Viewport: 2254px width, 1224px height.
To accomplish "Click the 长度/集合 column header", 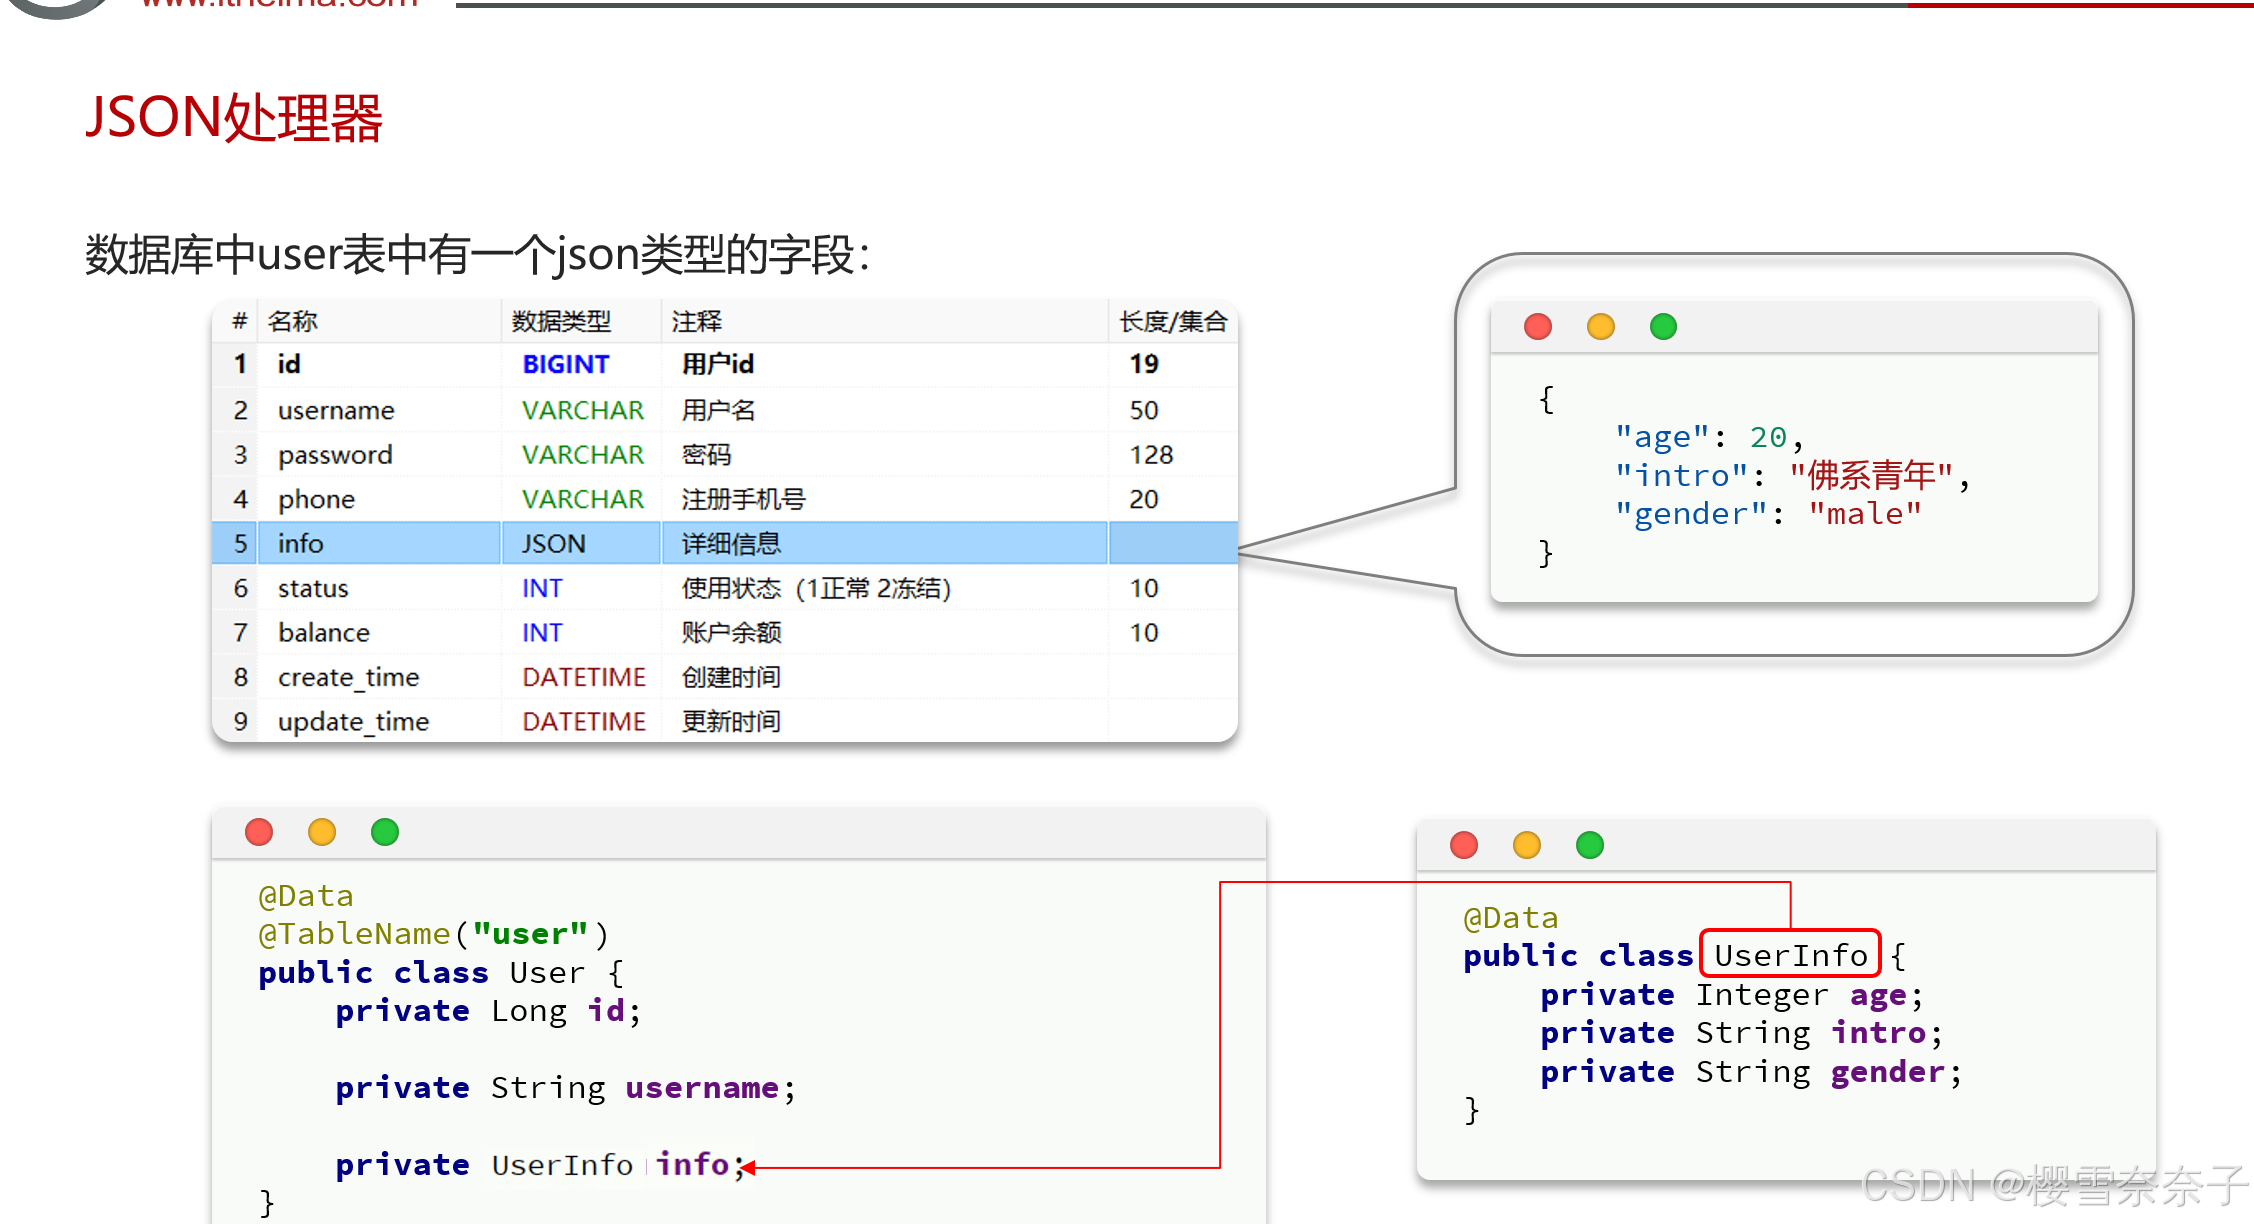I will [1172, 321].
